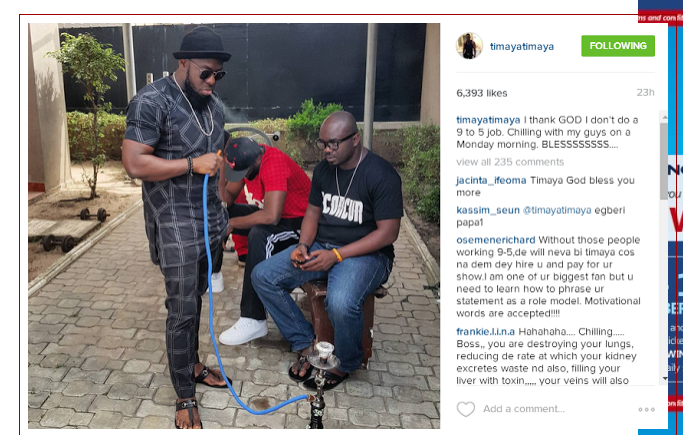Screen dimensions: 683x435
Task: Click the comments scrollbar up arrow
Action: (664, 117)
